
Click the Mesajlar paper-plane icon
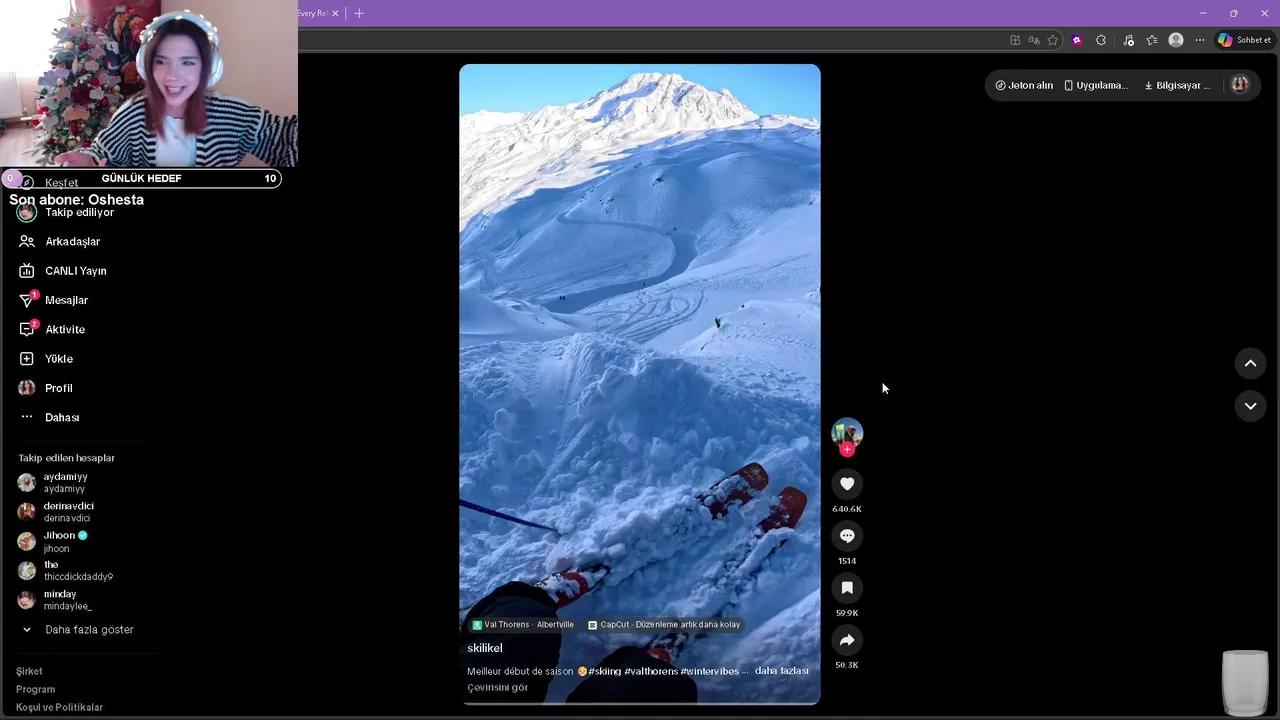click(27, 300)
